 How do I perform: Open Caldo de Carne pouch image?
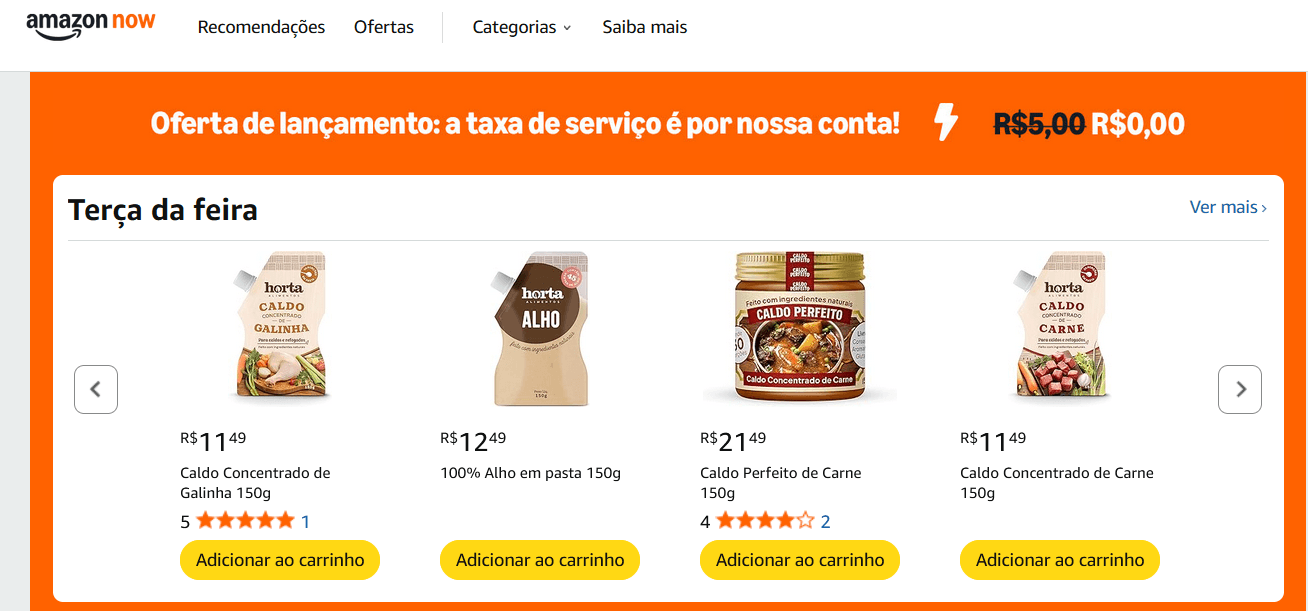(1060, 329)
